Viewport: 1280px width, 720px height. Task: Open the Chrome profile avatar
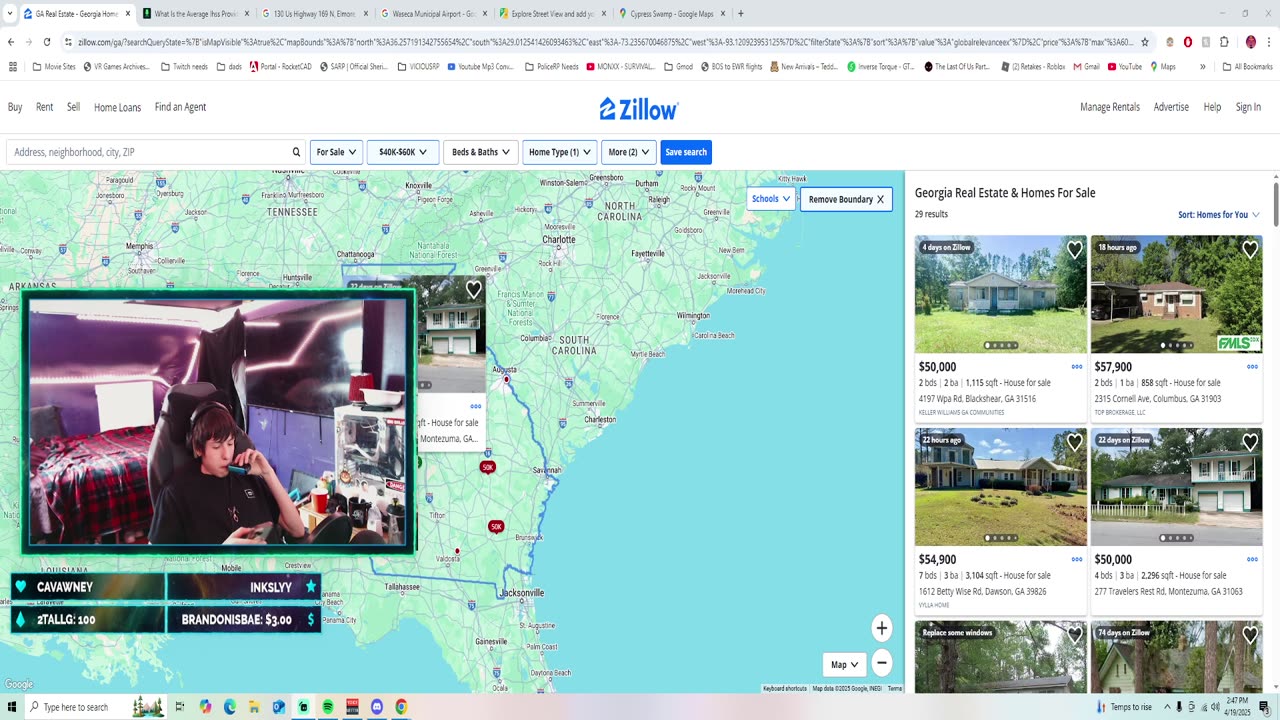1250,42
